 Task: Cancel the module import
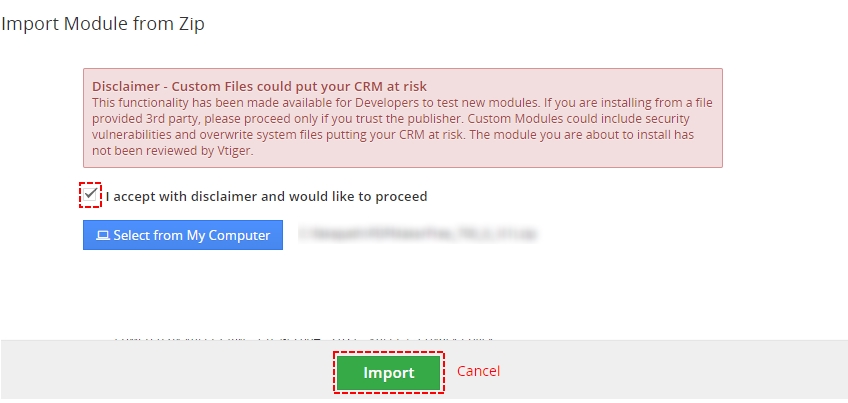[478, 372]
